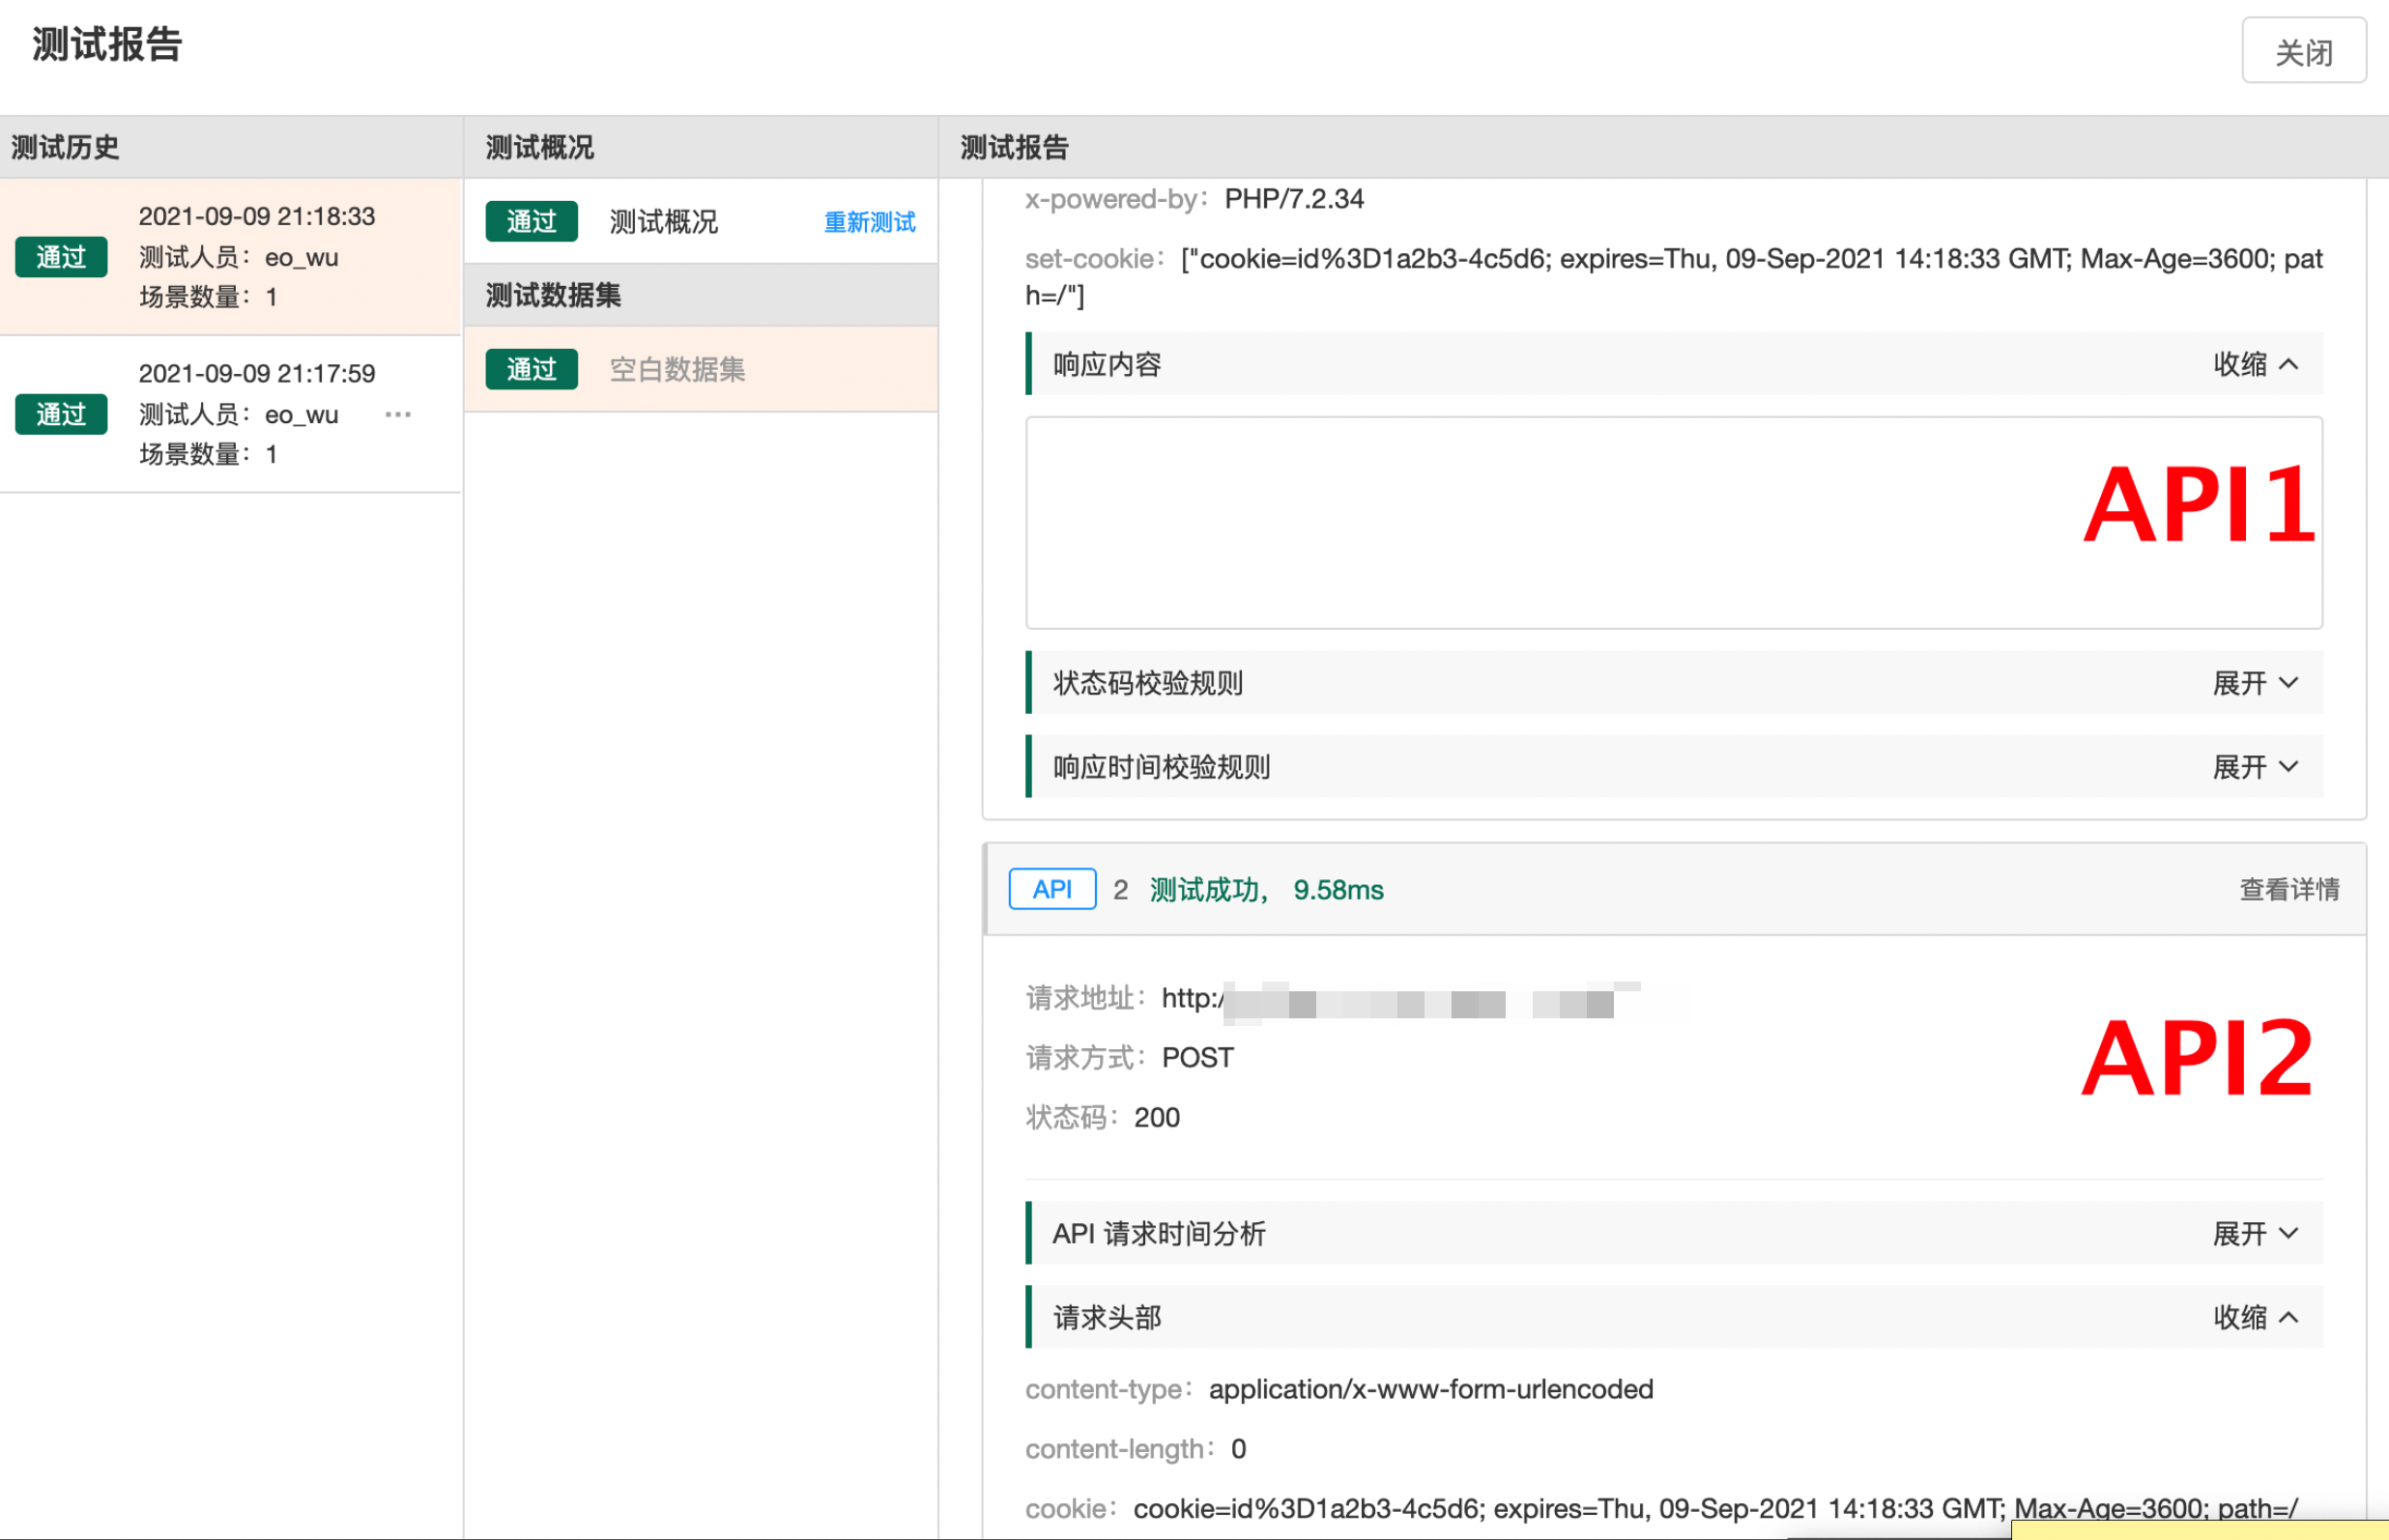Collapse the 响应内容 section
Image resolution: width=2389 pixels, height=1540 pixels.
pyautogui.click(x=2254, y=364)
